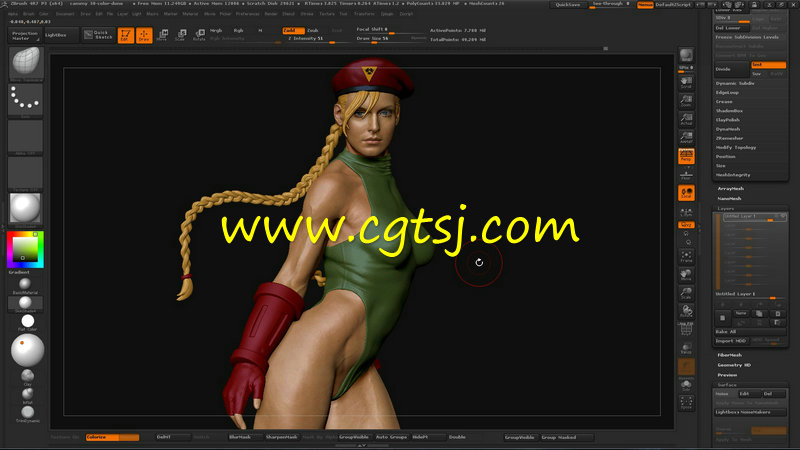Expand the Dynamic Subdiv section
Screen dimensions: 800x450
[735, 83]
